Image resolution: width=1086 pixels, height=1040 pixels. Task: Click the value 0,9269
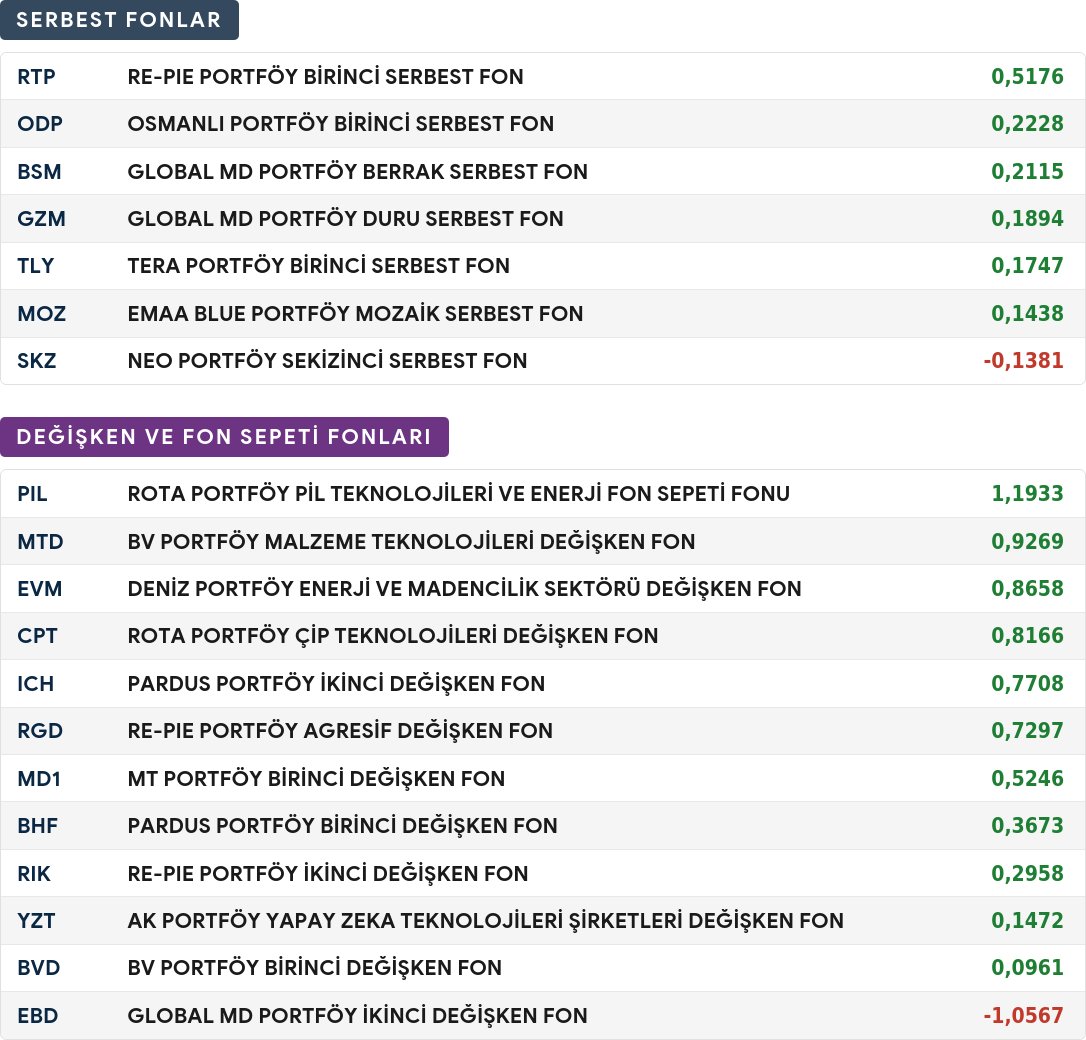pos(1027,541)
